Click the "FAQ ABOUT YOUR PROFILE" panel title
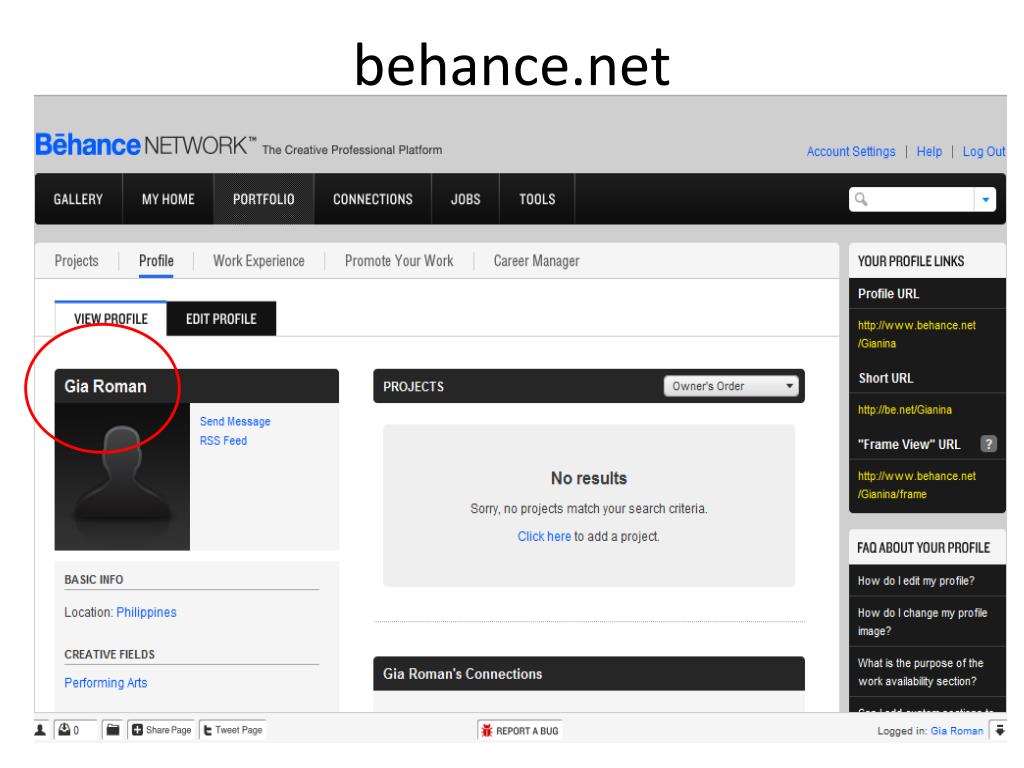The image size is (1024, 768). (x=923, y=548)
